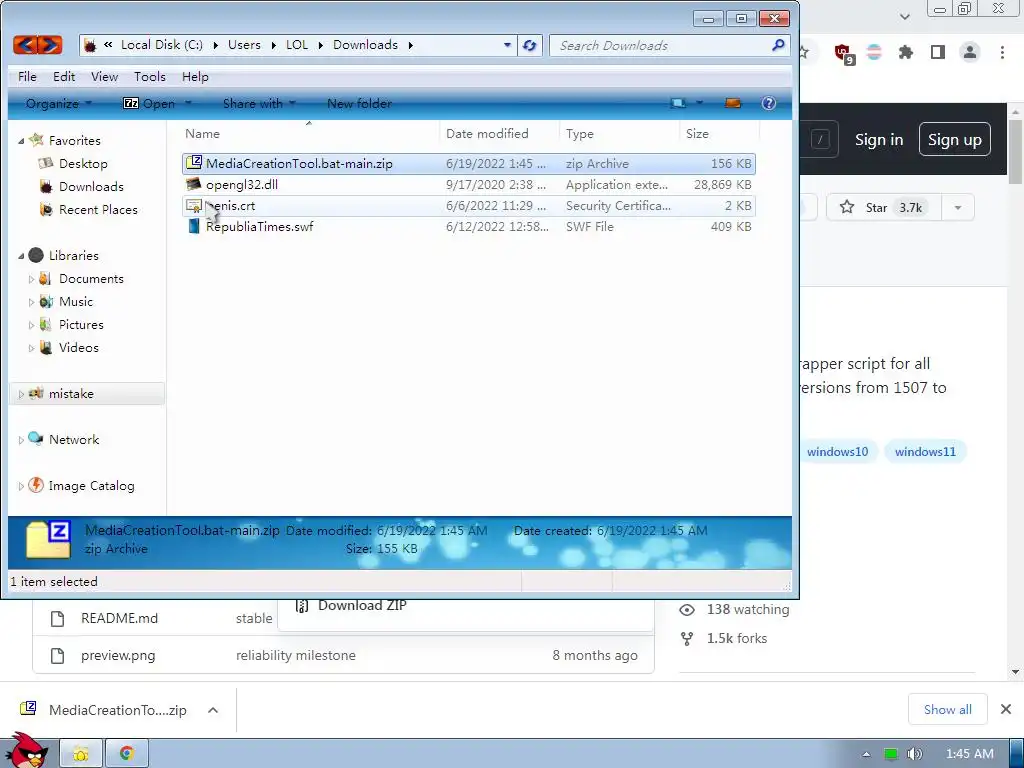This screenshot has height=768, width=1024.
Task: Click the volume speaker tray icon
Action: point(914,754)
